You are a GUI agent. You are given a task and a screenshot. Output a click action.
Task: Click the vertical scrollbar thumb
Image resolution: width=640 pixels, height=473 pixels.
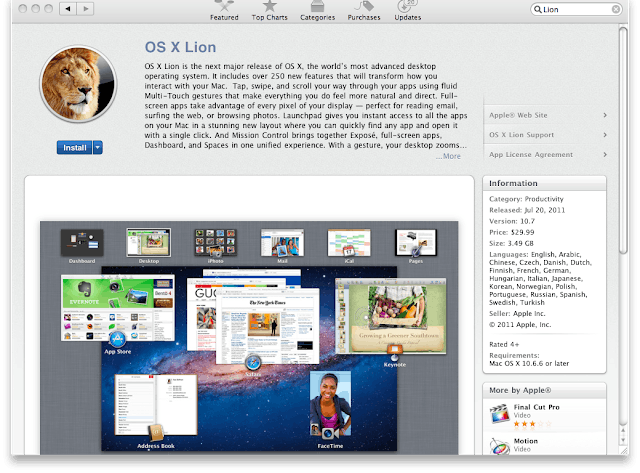(623, 140)
